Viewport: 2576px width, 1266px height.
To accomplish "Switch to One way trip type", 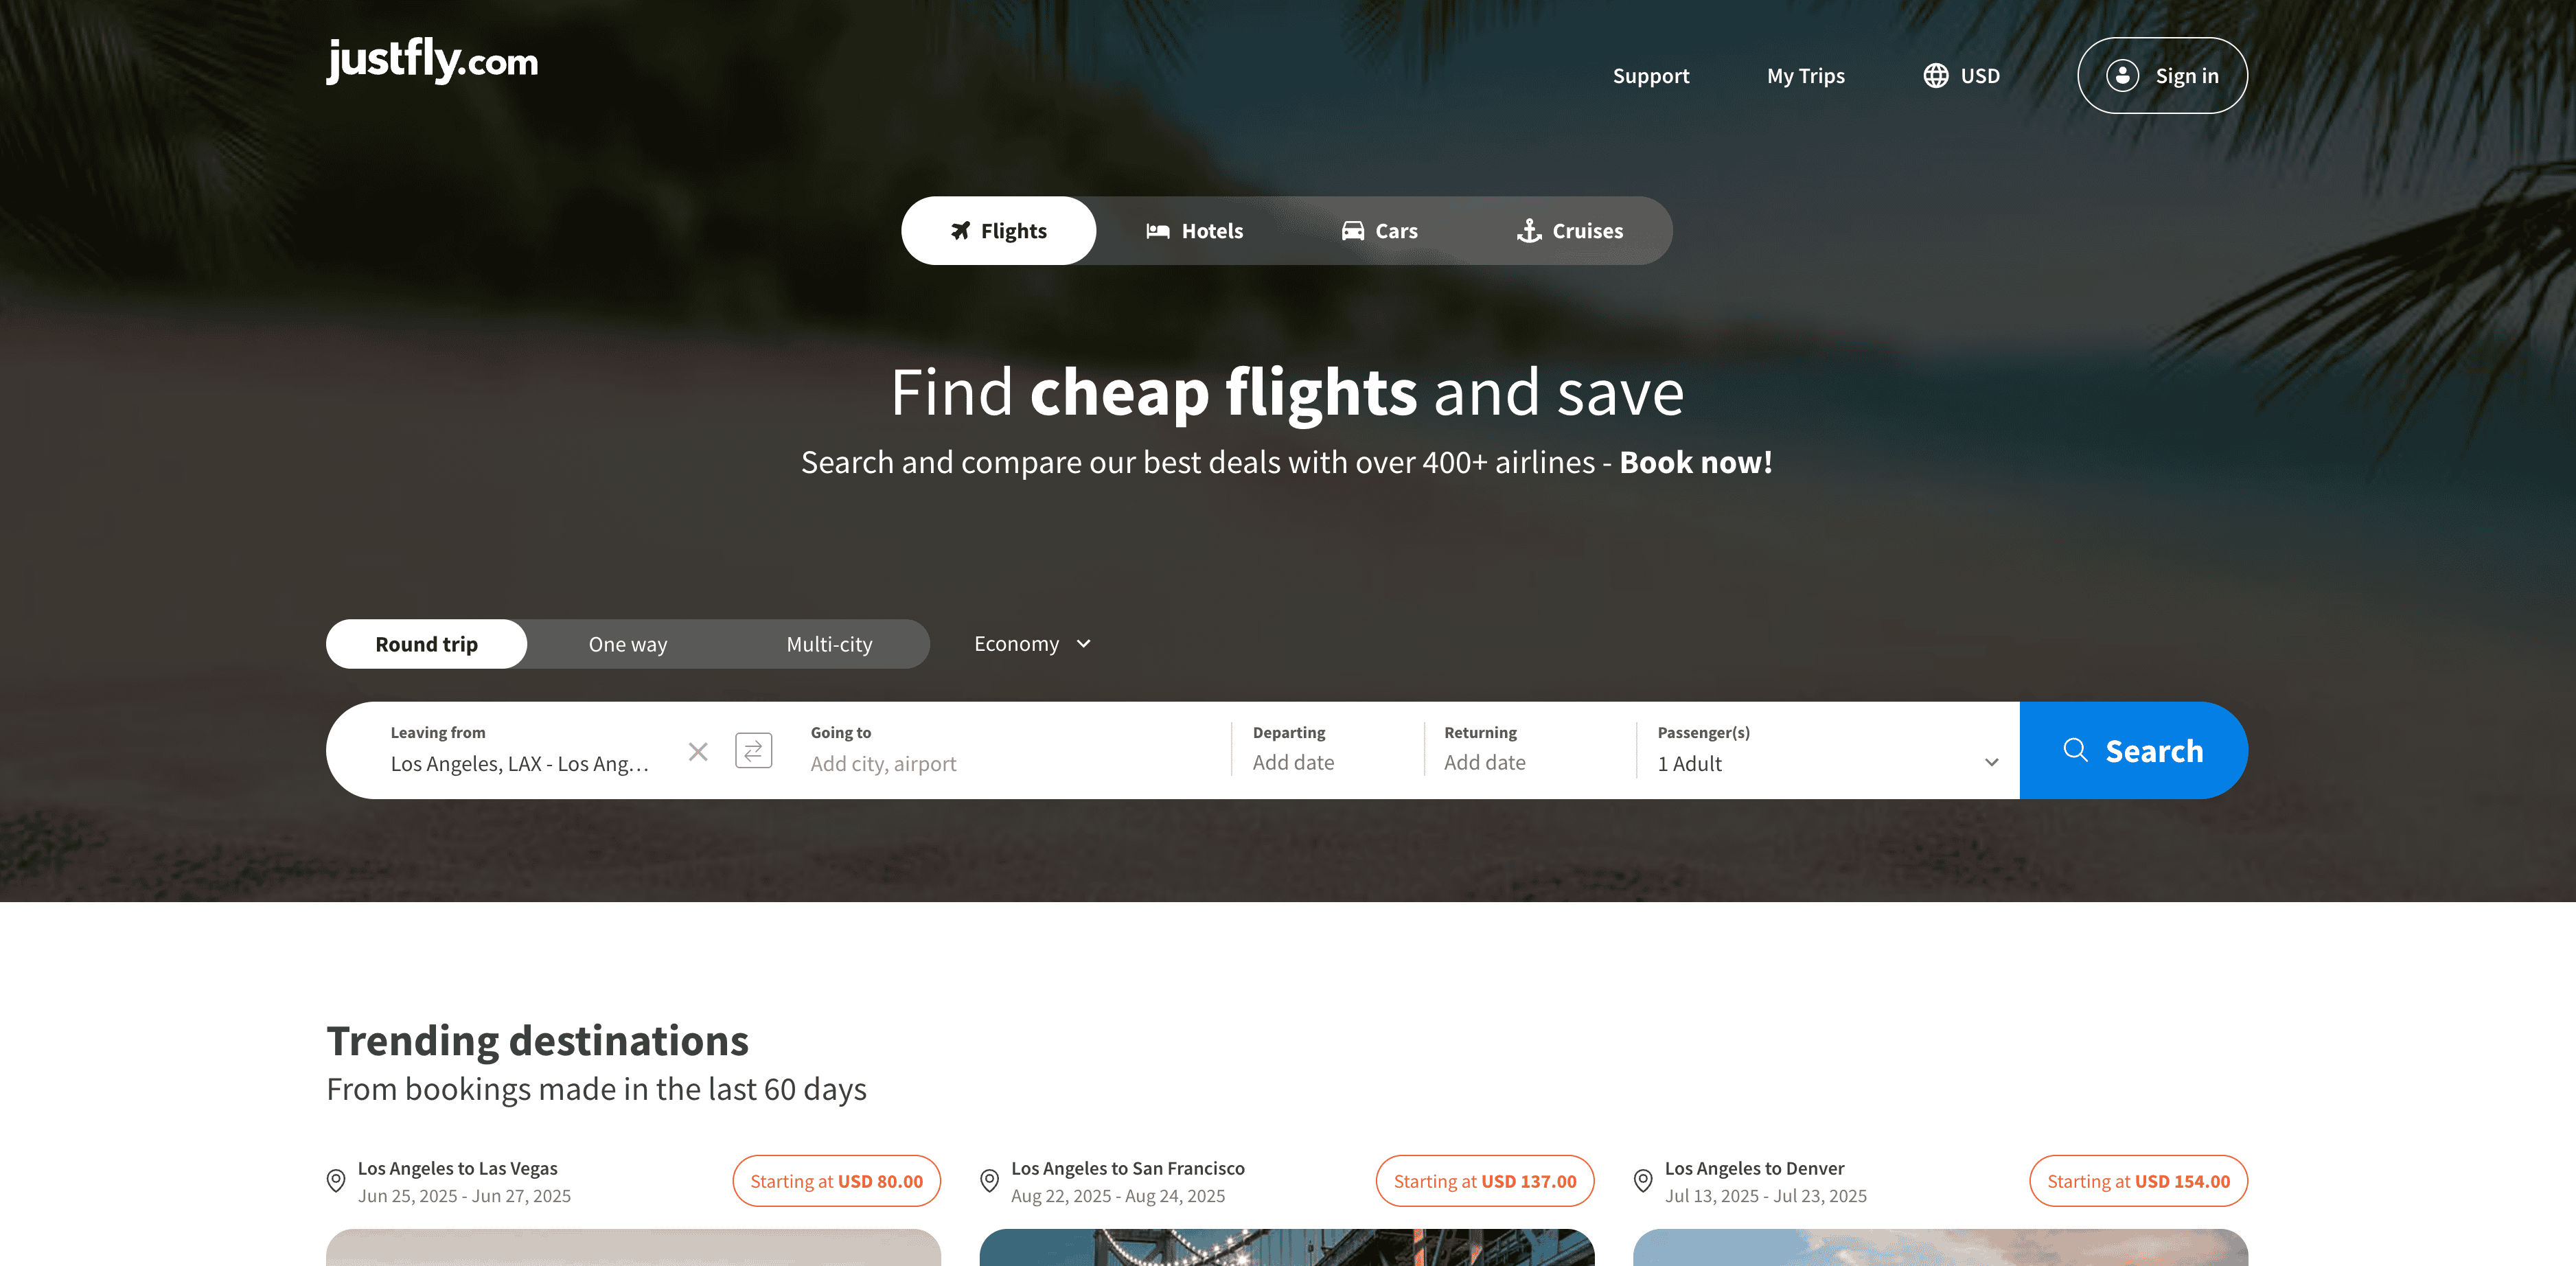I will (x=628, y=644).
